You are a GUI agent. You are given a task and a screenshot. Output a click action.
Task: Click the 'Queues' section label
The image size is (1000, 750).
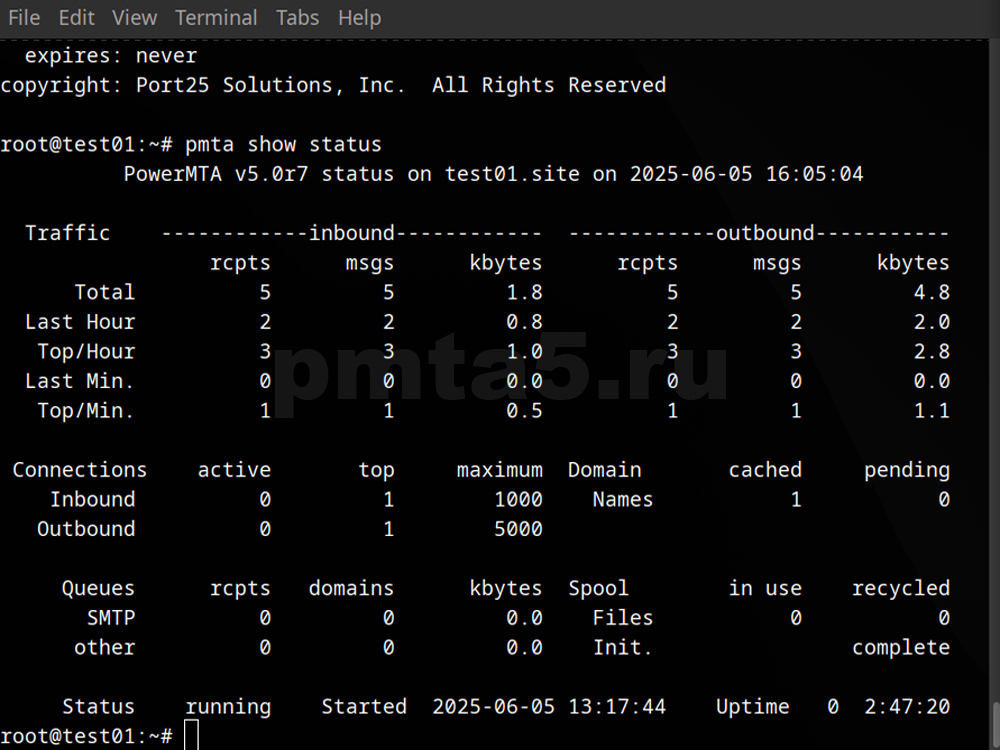(98, 589)
